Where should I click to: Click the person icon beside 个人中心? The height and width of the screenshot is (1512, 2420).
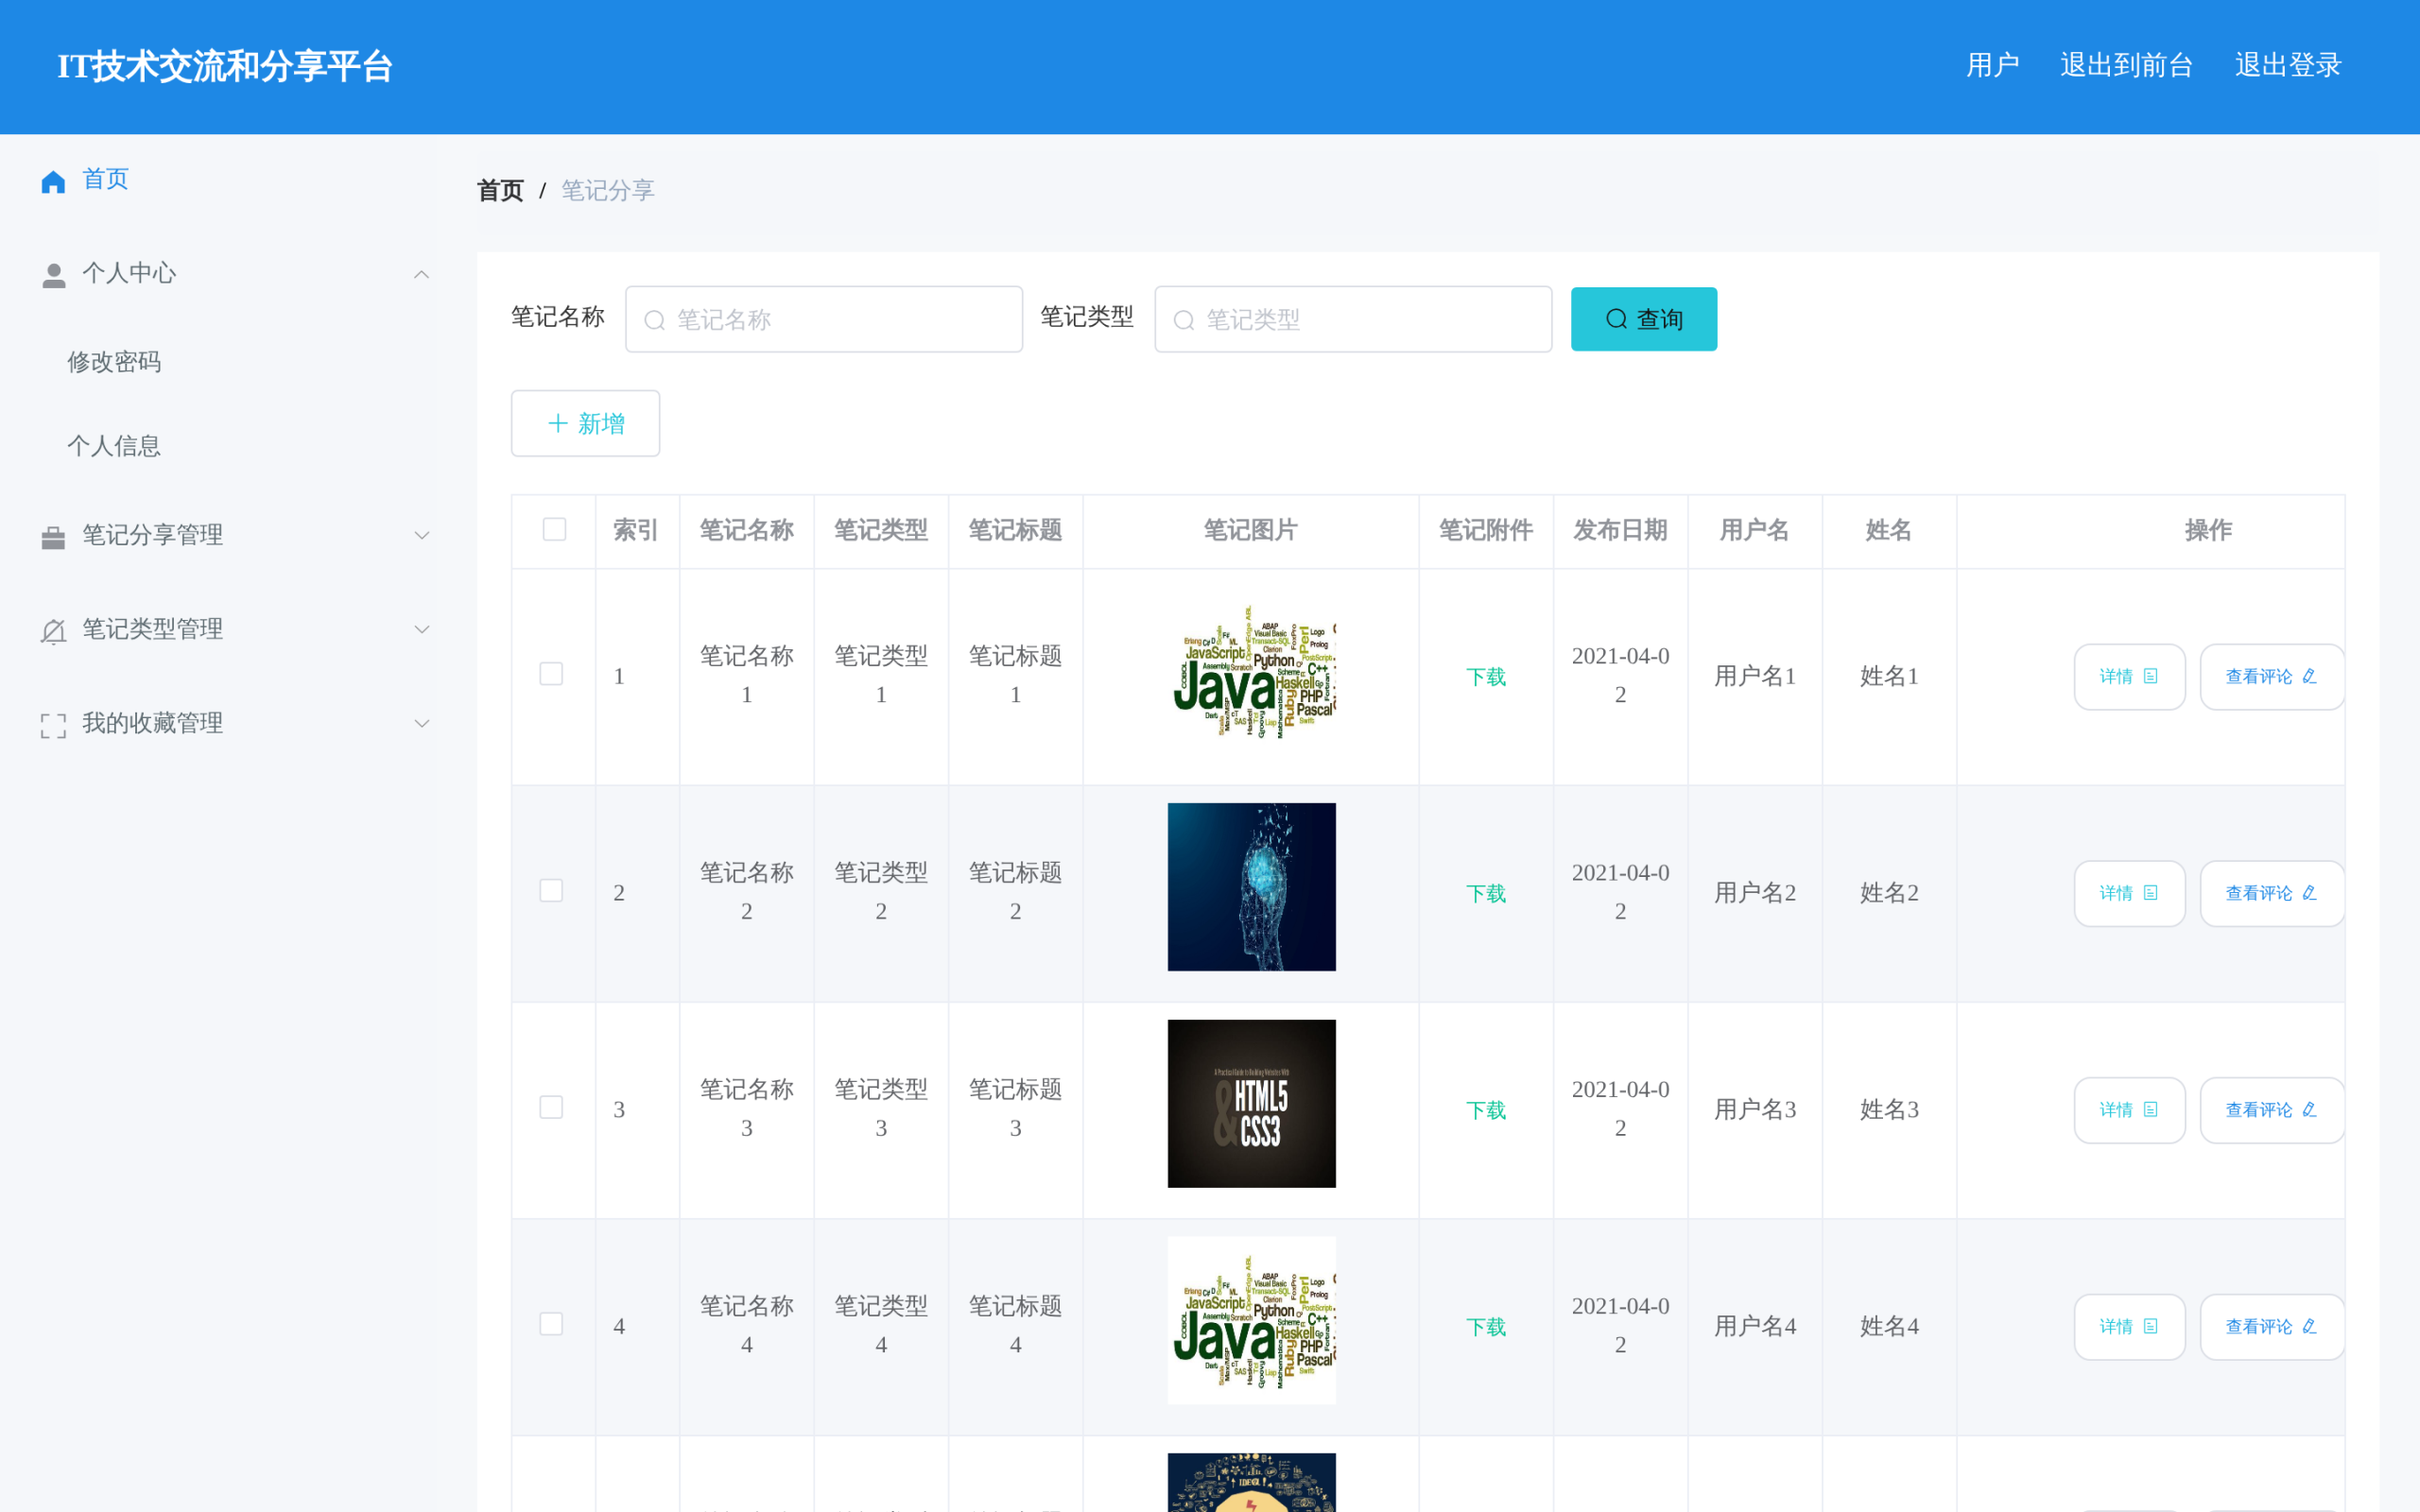click(x=54, y=275)
